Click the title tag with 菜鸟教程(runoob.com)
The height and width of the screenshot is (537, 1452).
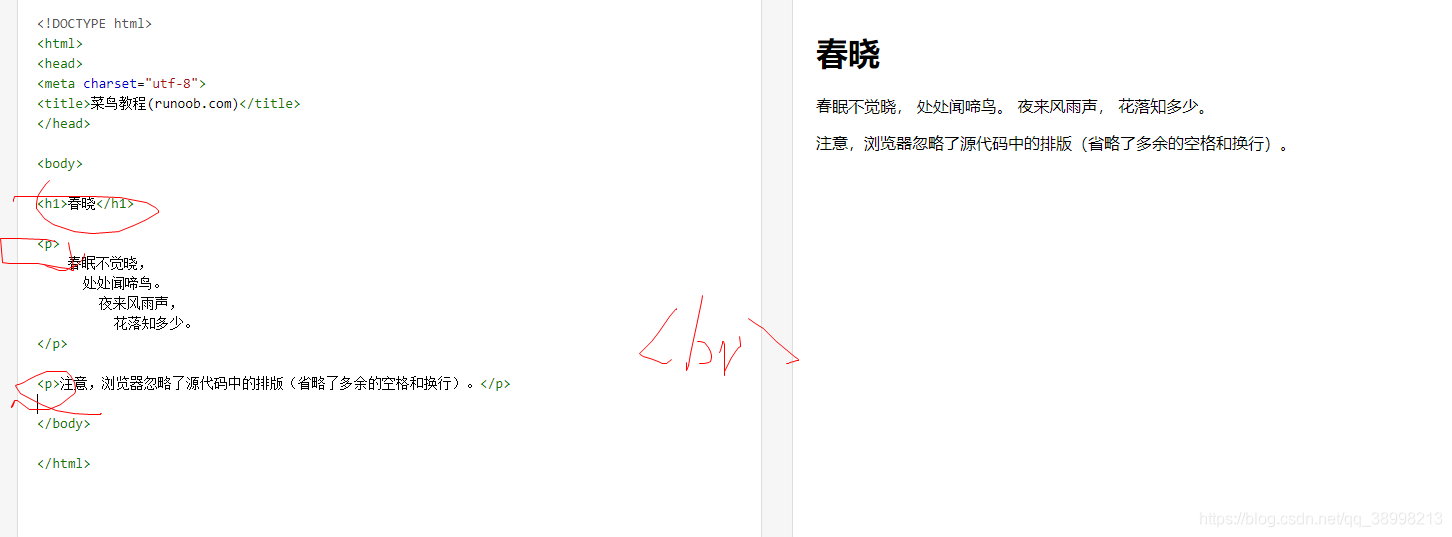[169, 103]
